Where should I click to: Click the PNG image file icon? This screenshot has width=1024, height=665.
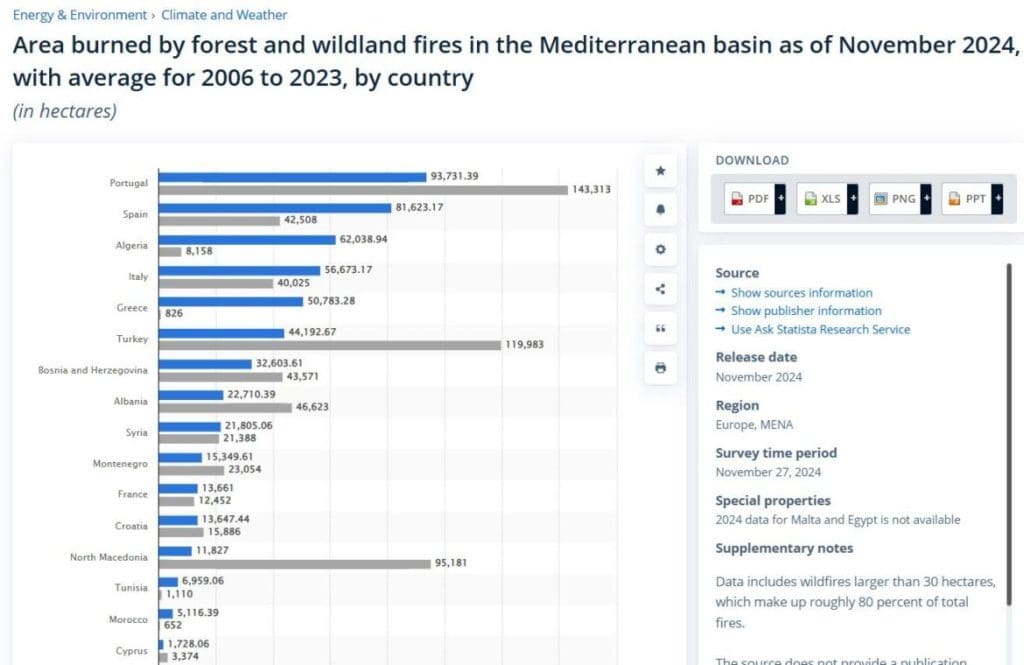(x=881, y=199)
